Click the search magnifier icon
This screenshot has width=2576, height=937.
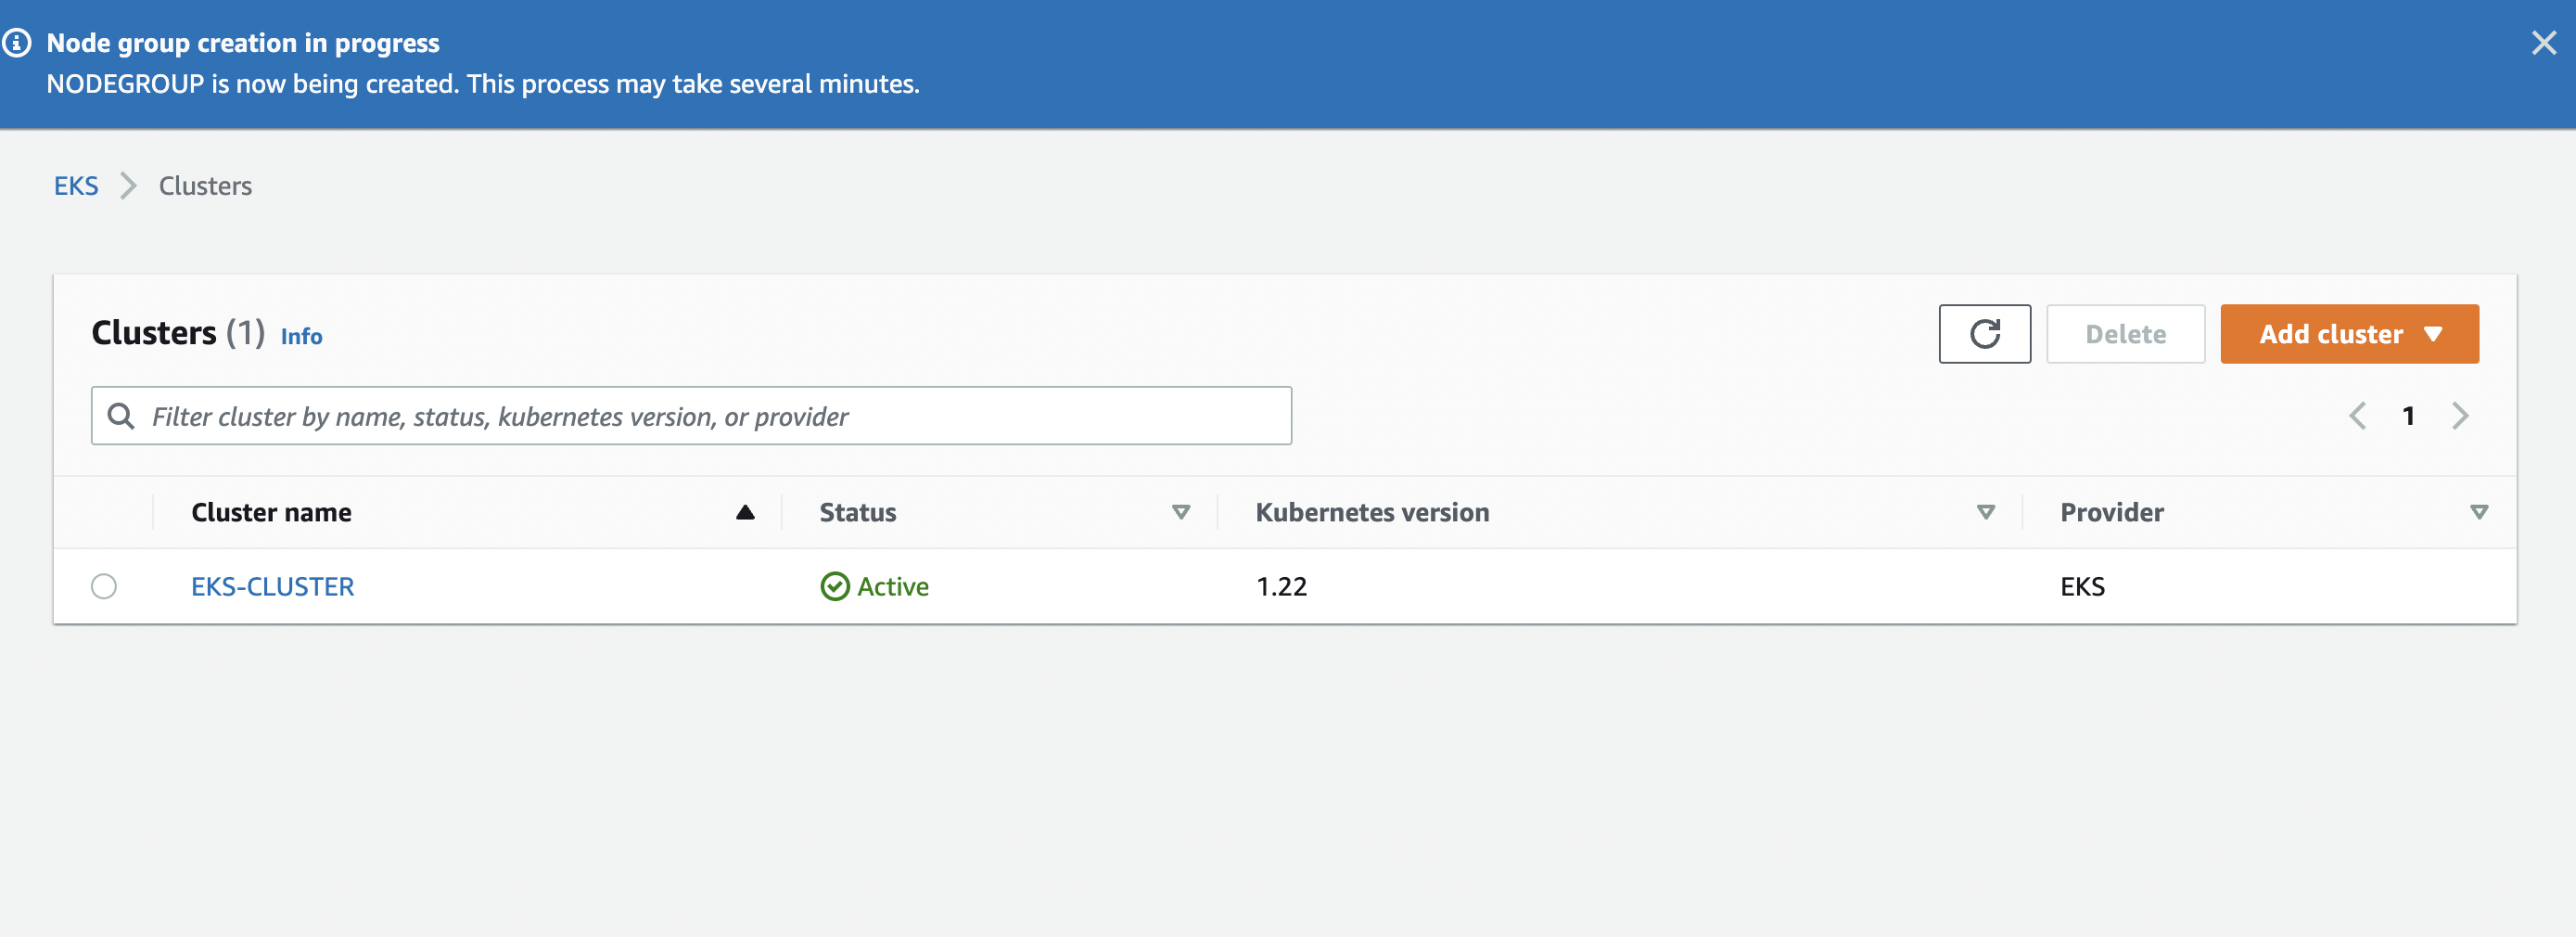121,416
